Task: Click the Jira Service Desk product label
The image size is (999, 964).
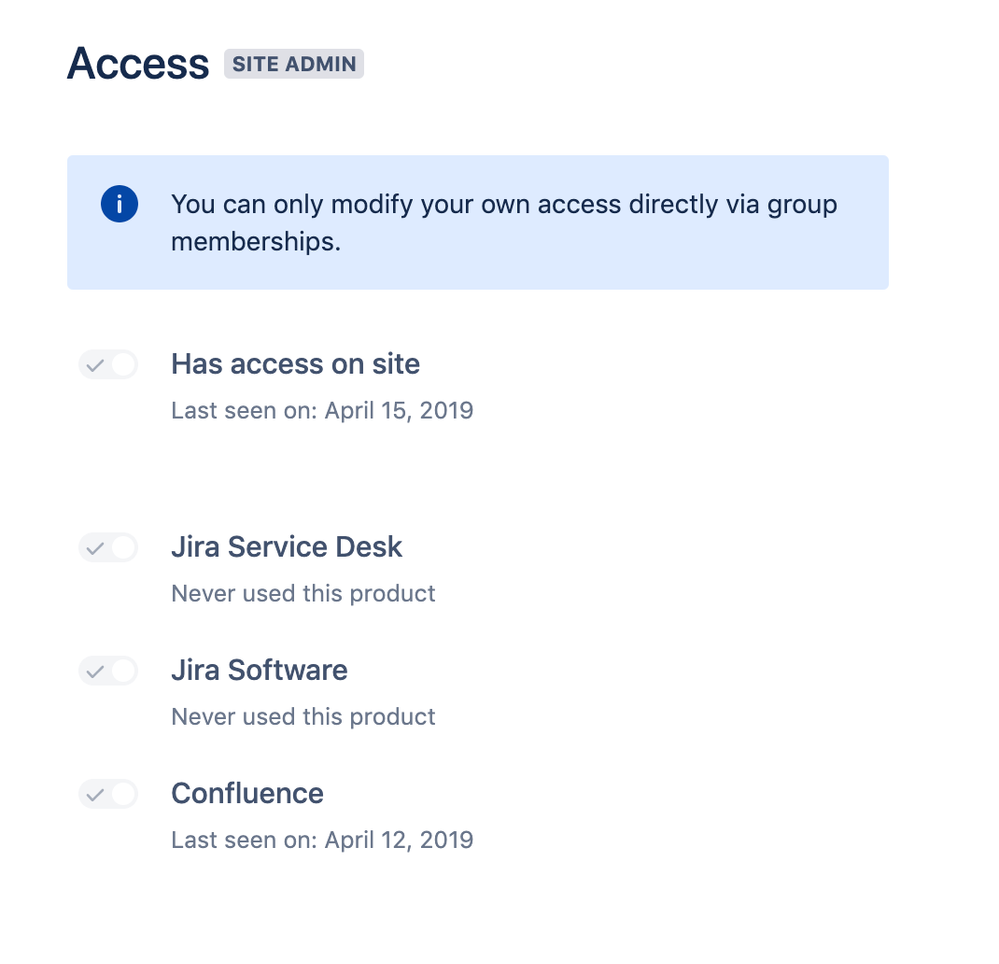Action: [286, 547]
